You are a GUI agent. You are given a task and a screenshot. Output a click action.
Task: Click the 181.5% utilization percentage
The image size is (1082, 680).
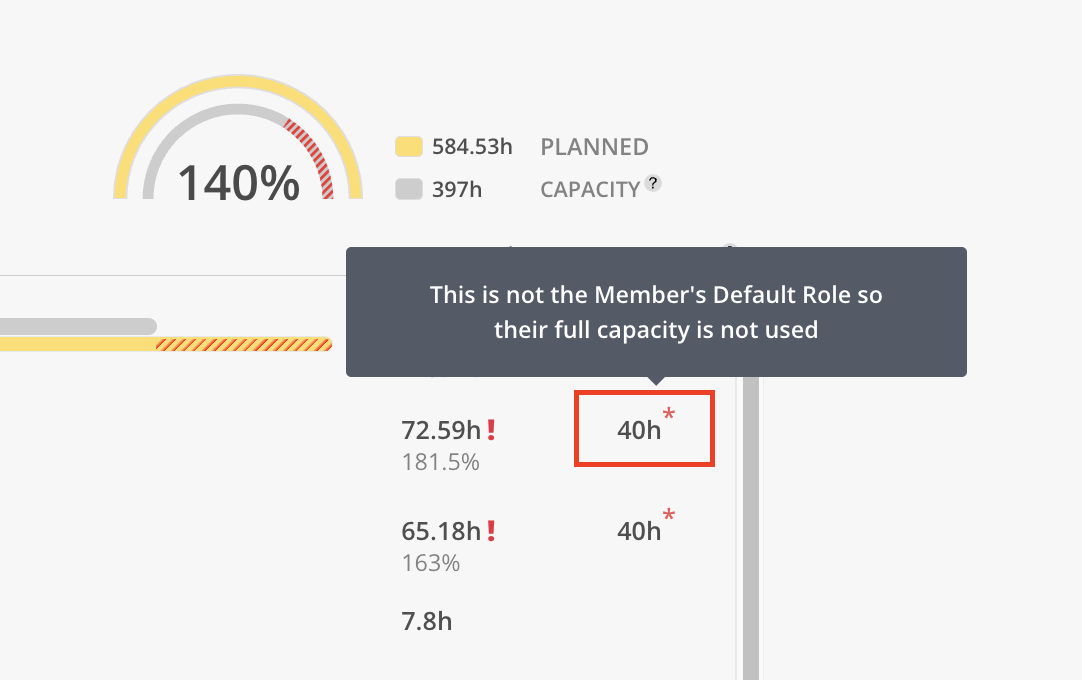point(440,462)
